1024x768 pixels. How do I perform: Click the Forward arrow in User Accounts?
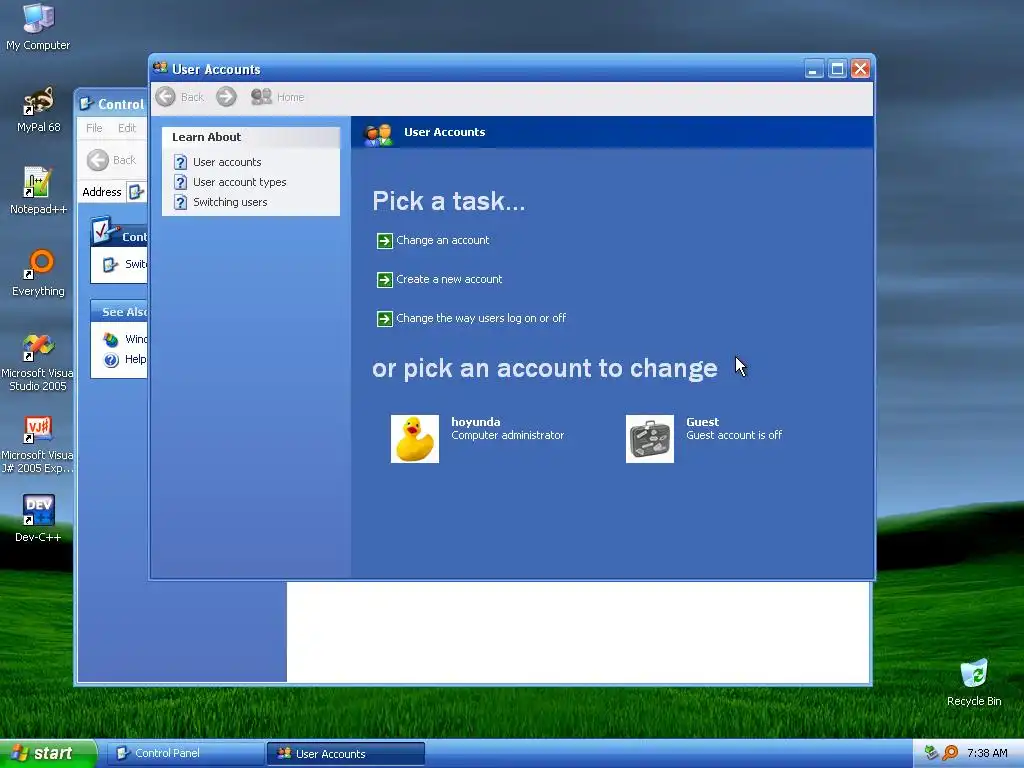[226, 97]
